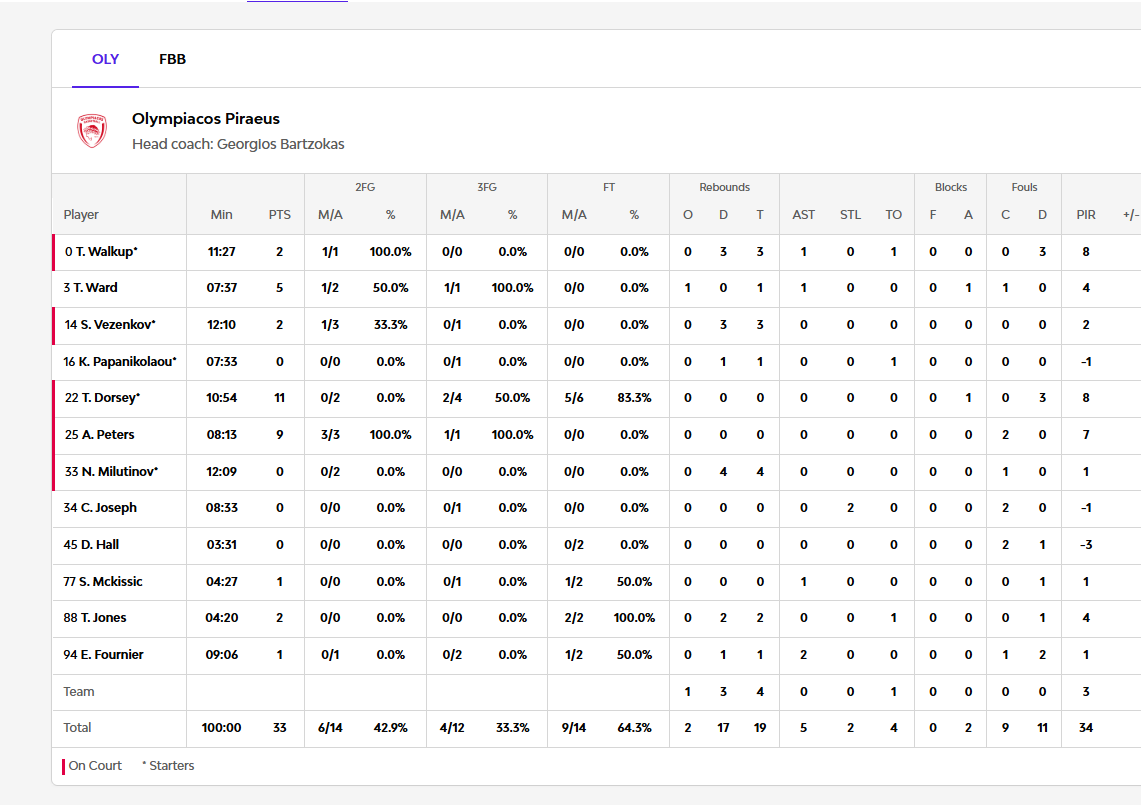Click the PIR column header
The image size is (1141, 805).
pyautogui.click(x=1086, y=215)
